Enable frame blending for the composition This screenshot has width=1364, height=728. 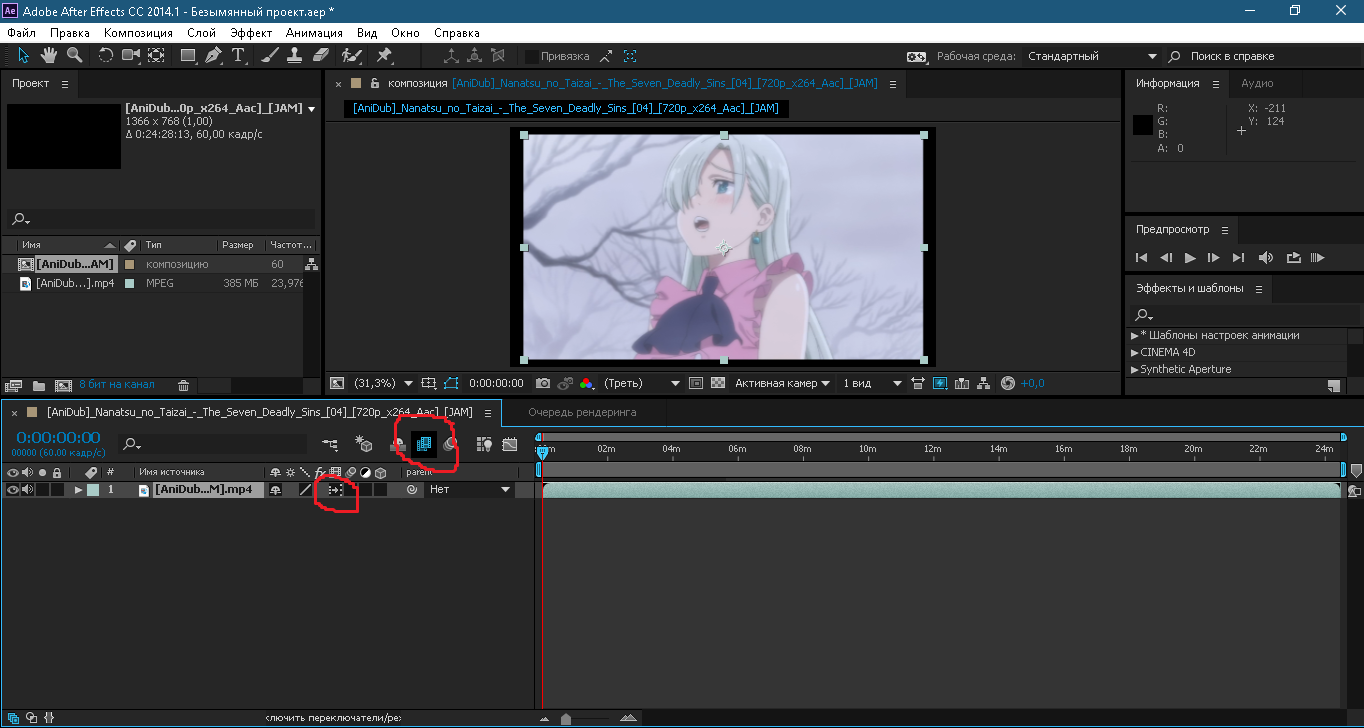pos(424,444)
